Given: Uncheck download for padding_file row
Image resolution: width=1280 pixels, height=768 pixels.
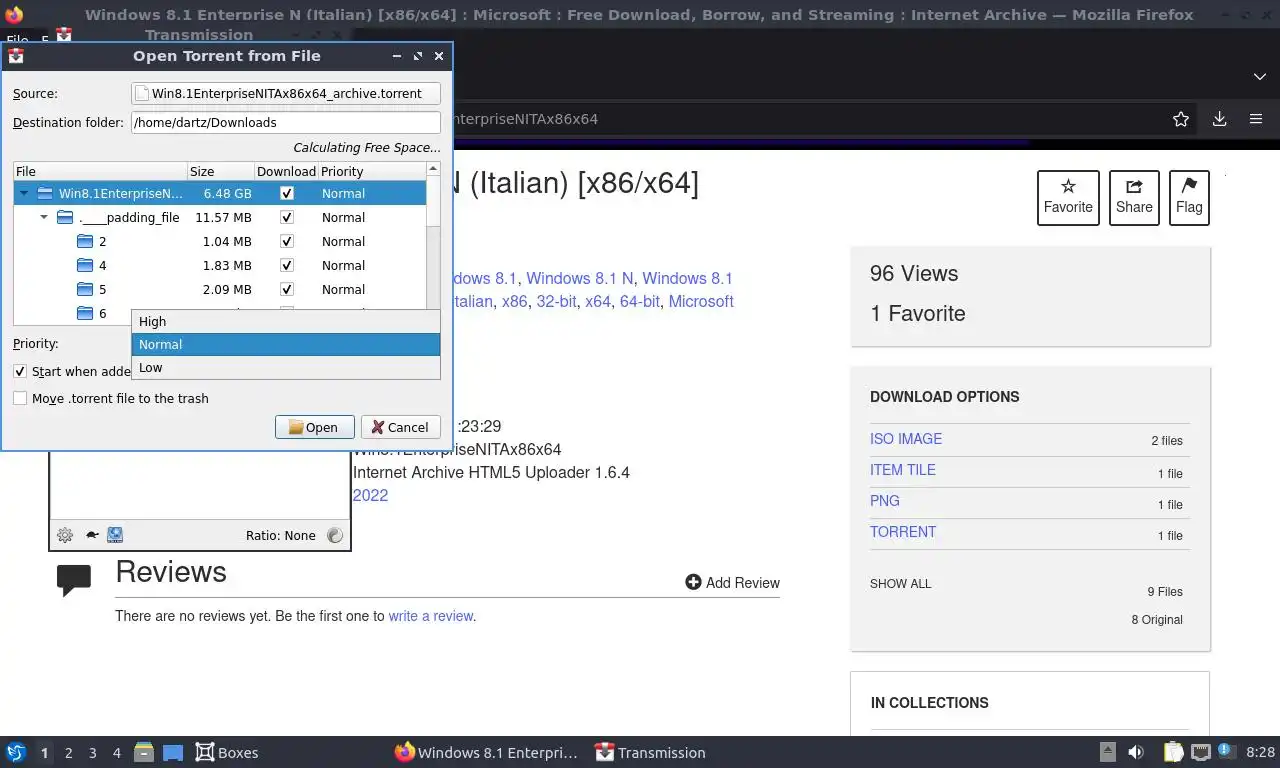Looking at the screenshot, I should [287, 217].
